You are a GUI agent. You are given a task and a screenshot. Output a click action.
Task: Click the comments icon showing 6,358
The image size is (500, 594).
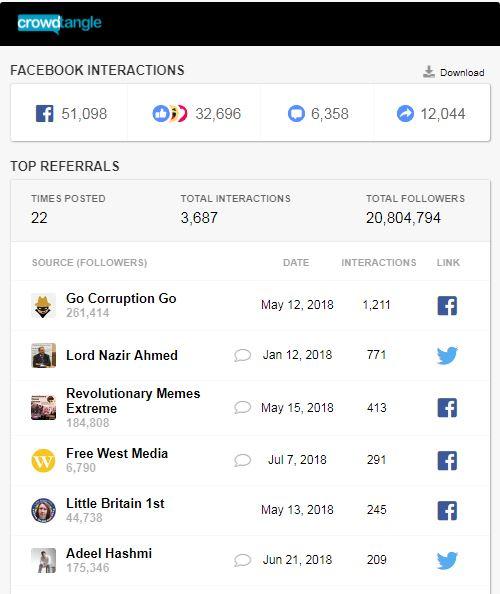click(296, 114)
